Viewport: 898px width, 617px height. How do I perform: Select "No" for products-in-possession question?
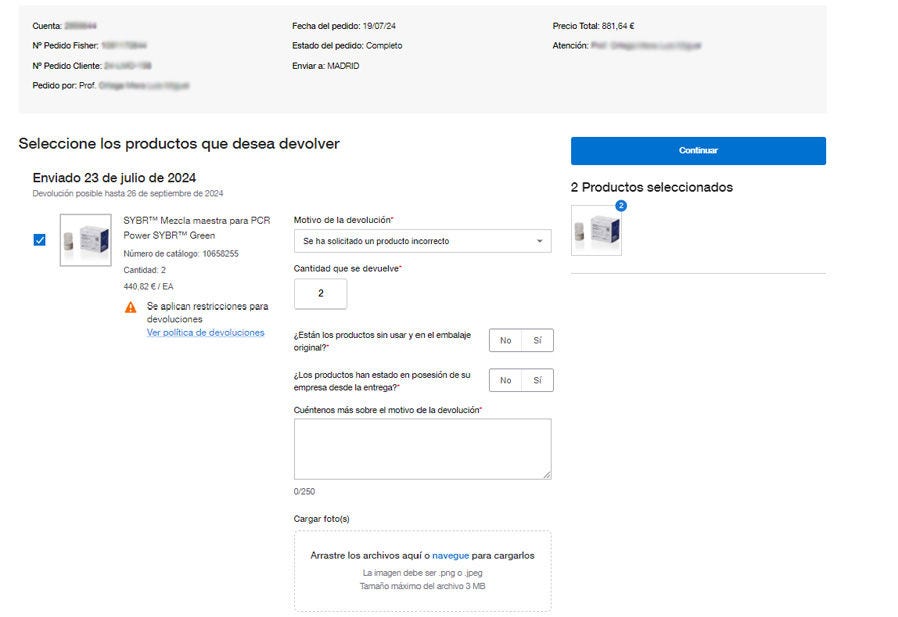click(504, 380)
